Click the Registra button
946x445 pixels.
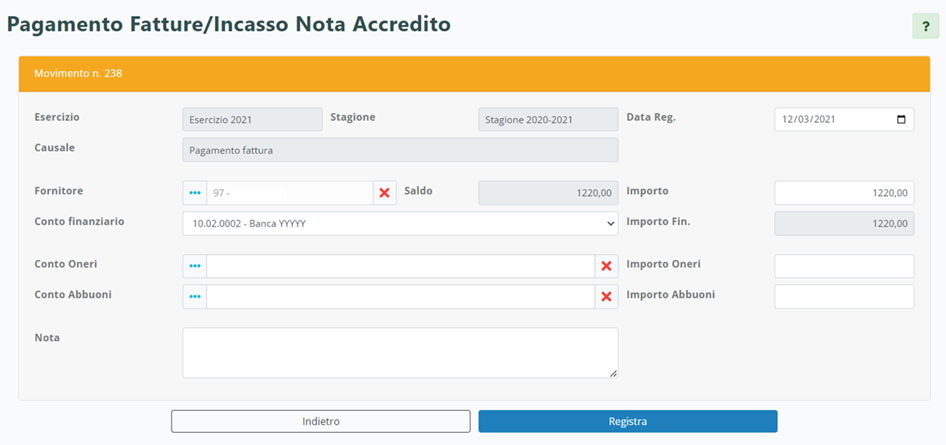coord(628,421)
